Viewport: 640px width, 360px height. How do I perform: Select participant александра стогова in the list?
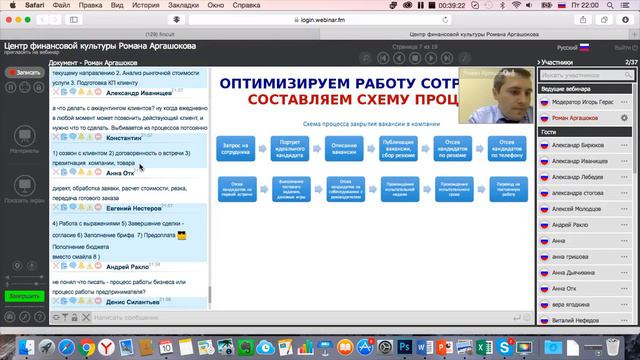pos(585,193)
